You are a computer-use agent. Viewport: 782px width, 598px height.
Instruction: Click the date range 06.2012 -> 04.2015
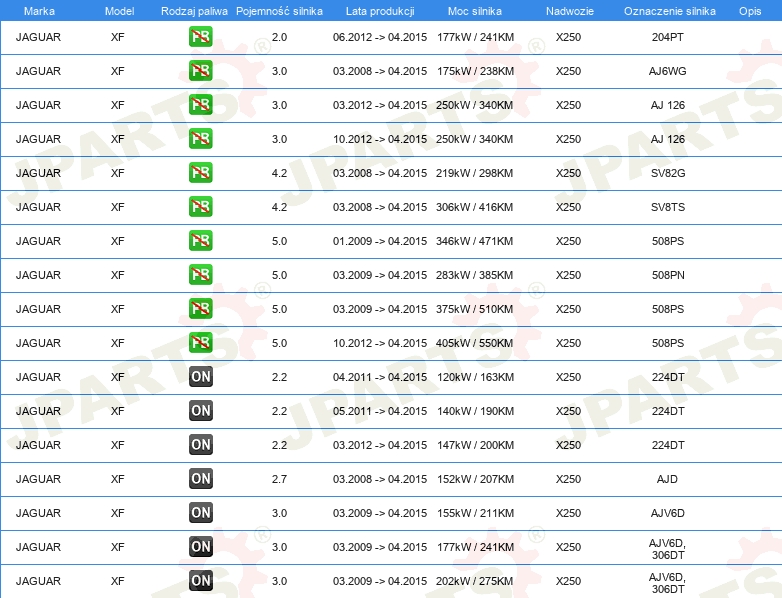pos(380,37)
